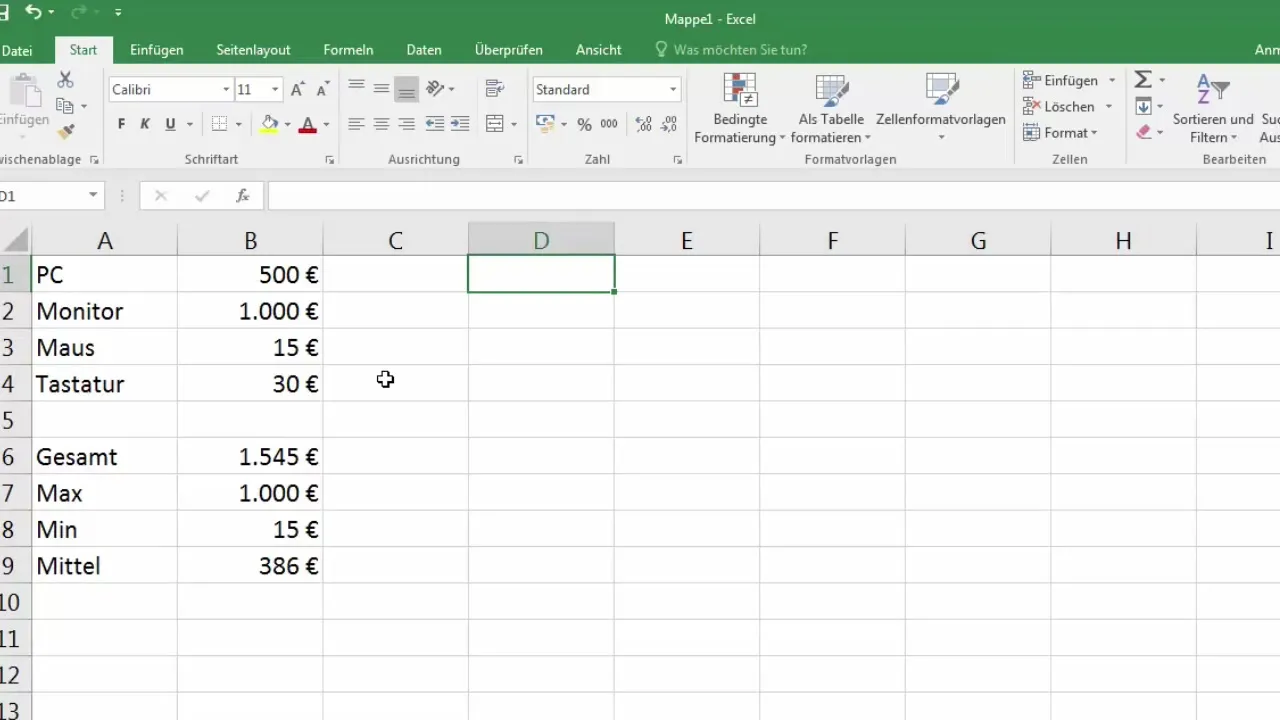
Task: Open Ausrichtung dialog launcher
Action: point(518,160)
